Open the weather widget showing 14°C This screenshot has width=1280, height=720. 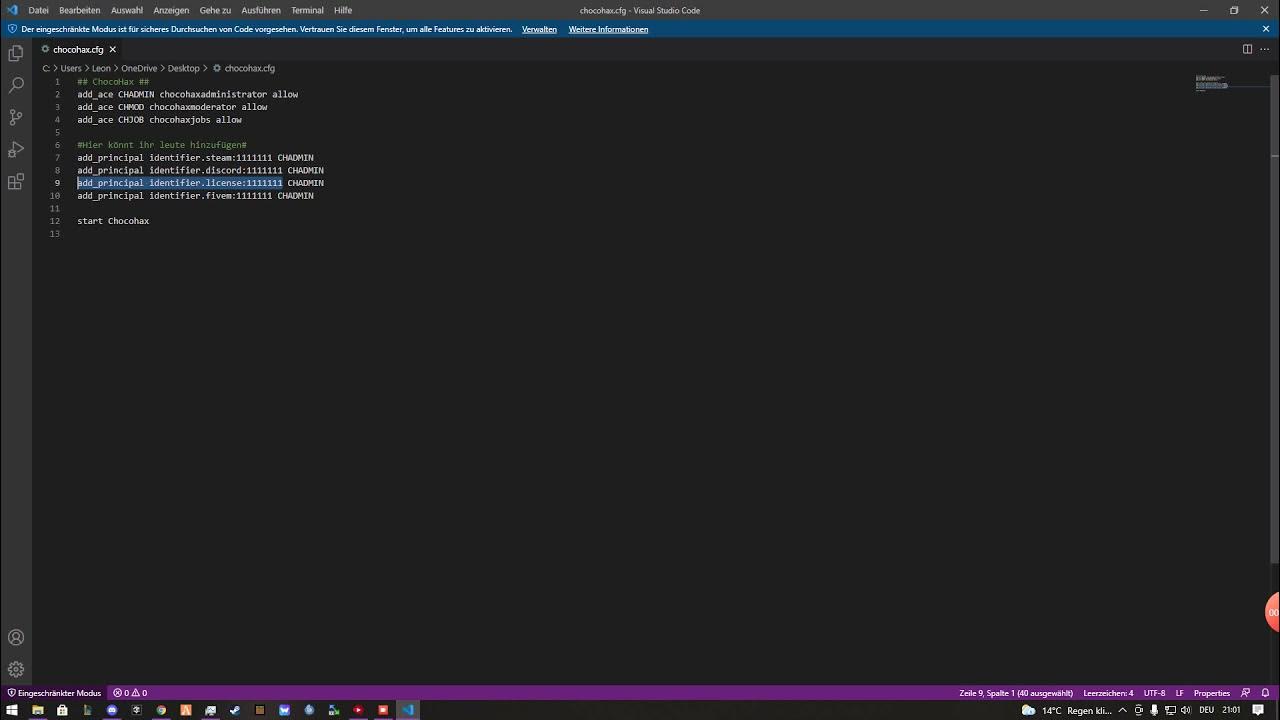(x=1066, y=710)
